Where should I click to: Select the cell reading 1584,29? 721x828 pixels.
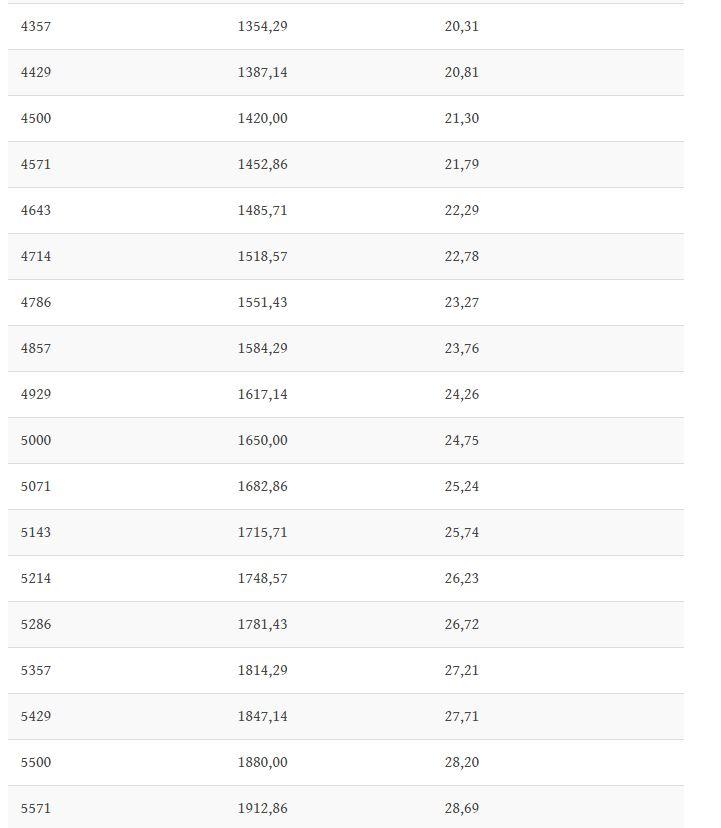(x=262, y=349)
